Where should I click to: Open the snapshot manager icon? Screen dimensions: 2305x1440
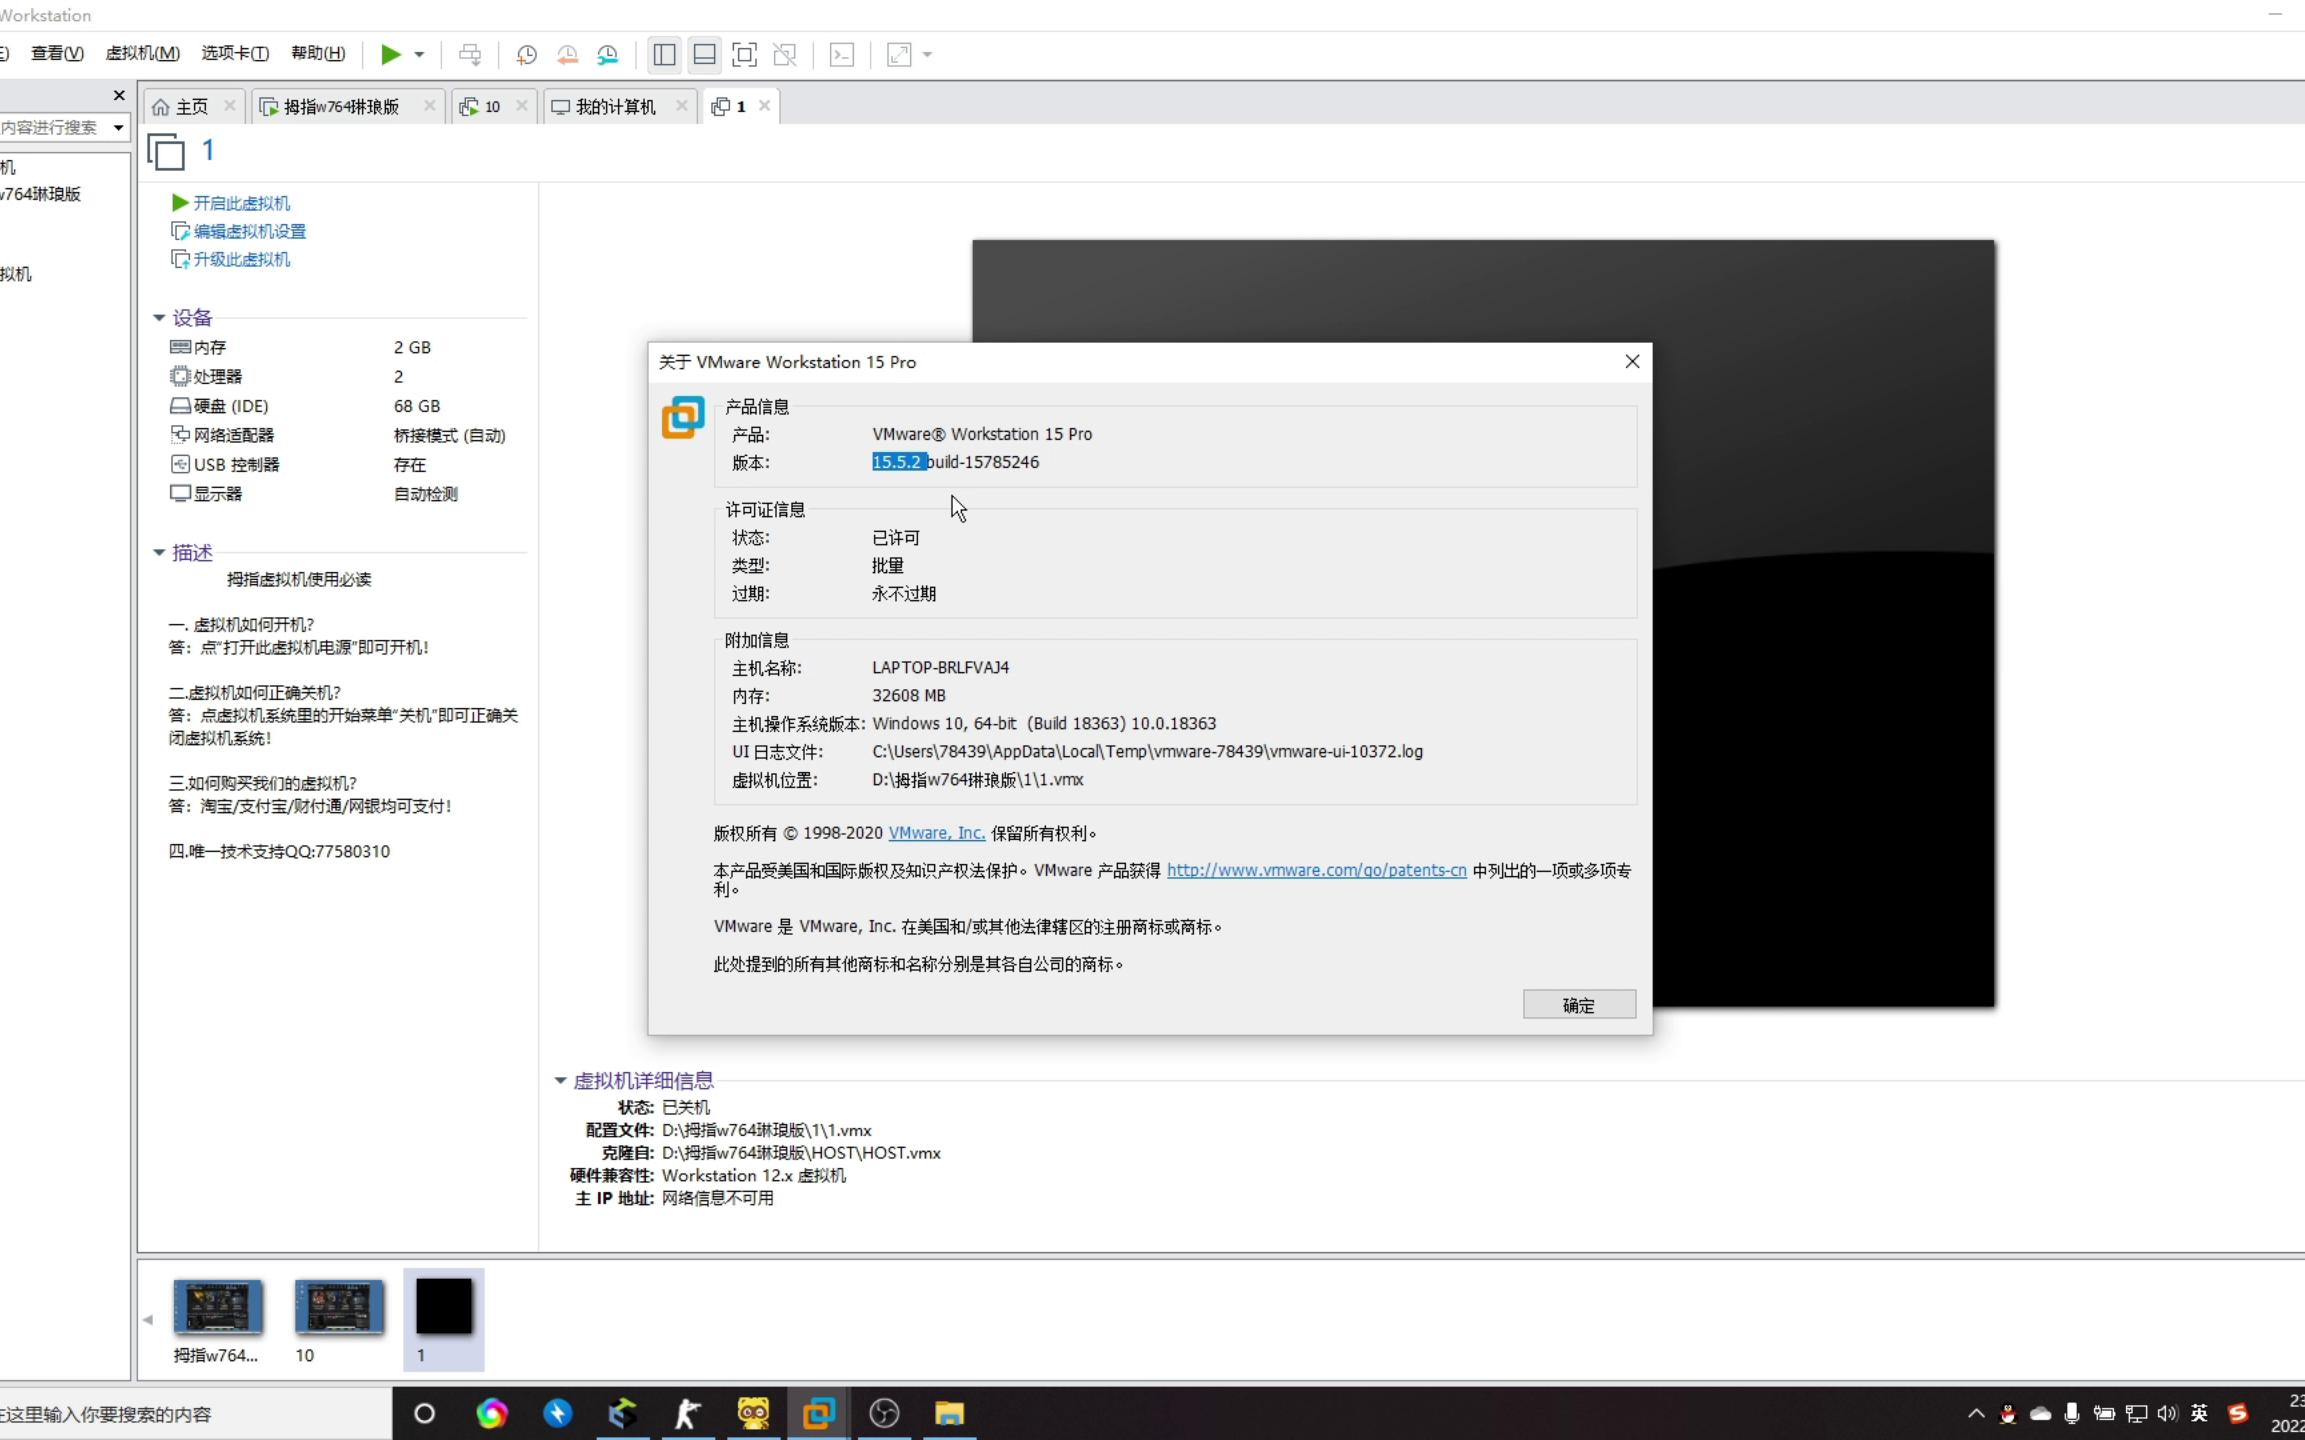pos(607,55)
